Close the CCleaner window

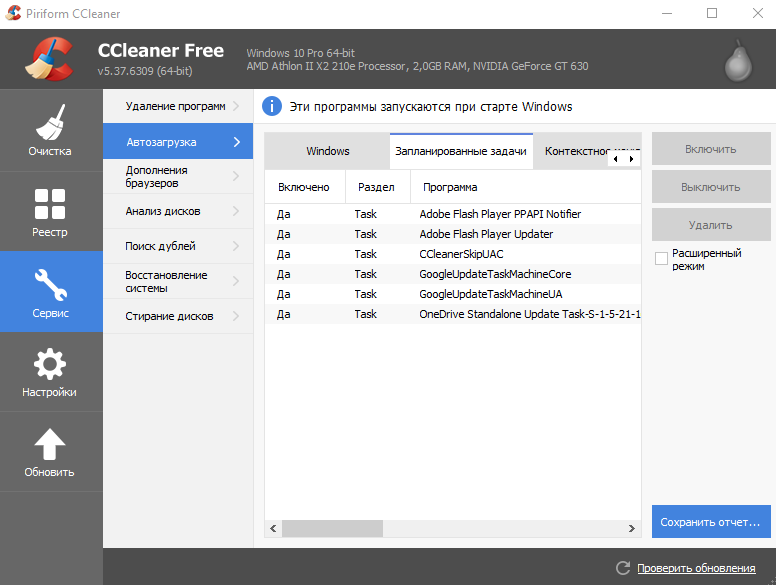[758, 13]
